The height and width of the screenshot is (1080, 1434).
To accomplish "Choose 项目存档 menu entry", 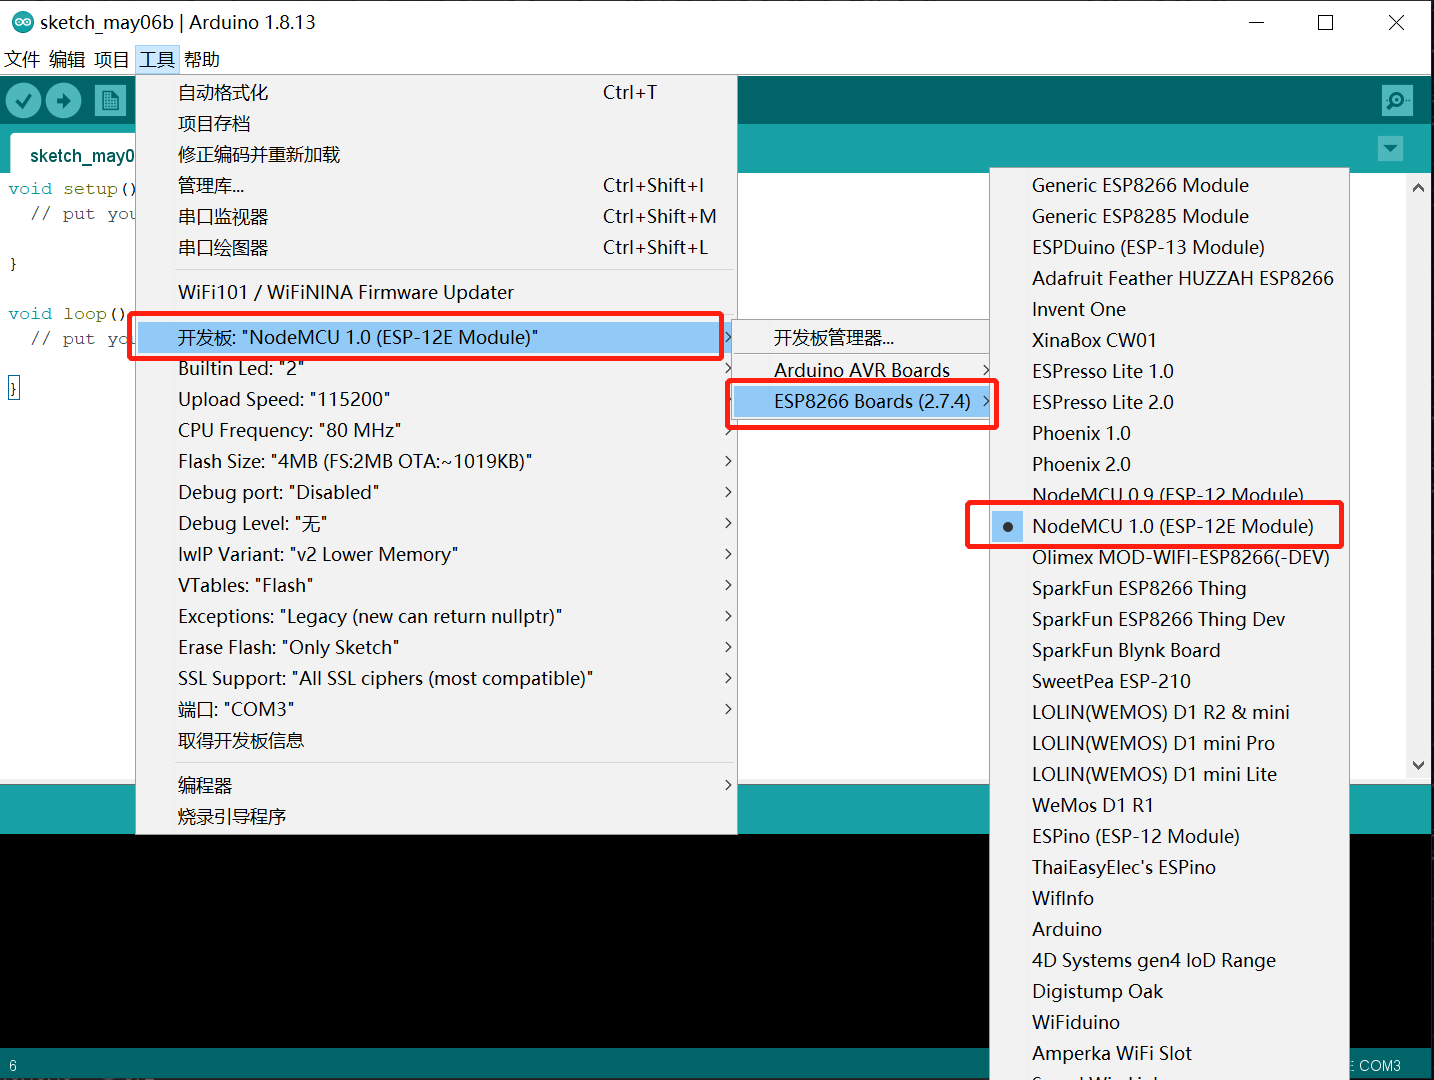I will 436,124.
